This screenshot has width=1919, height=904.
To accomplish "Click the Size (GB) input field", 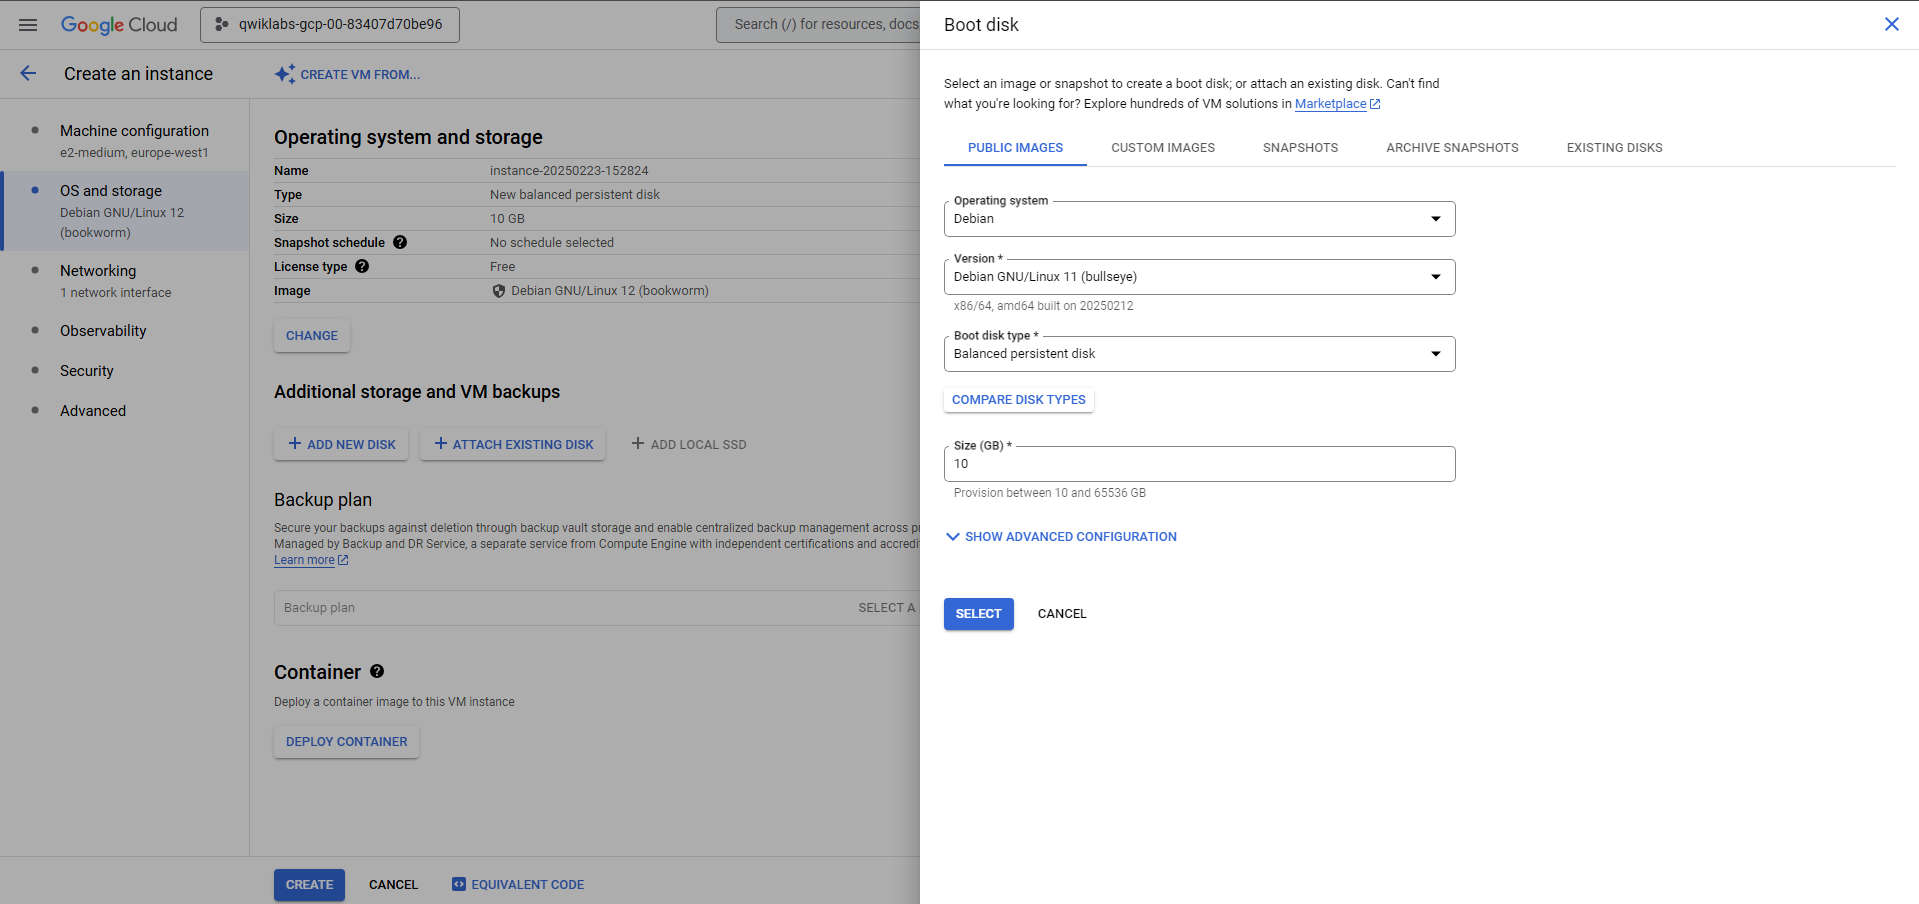I will 1199,464.
